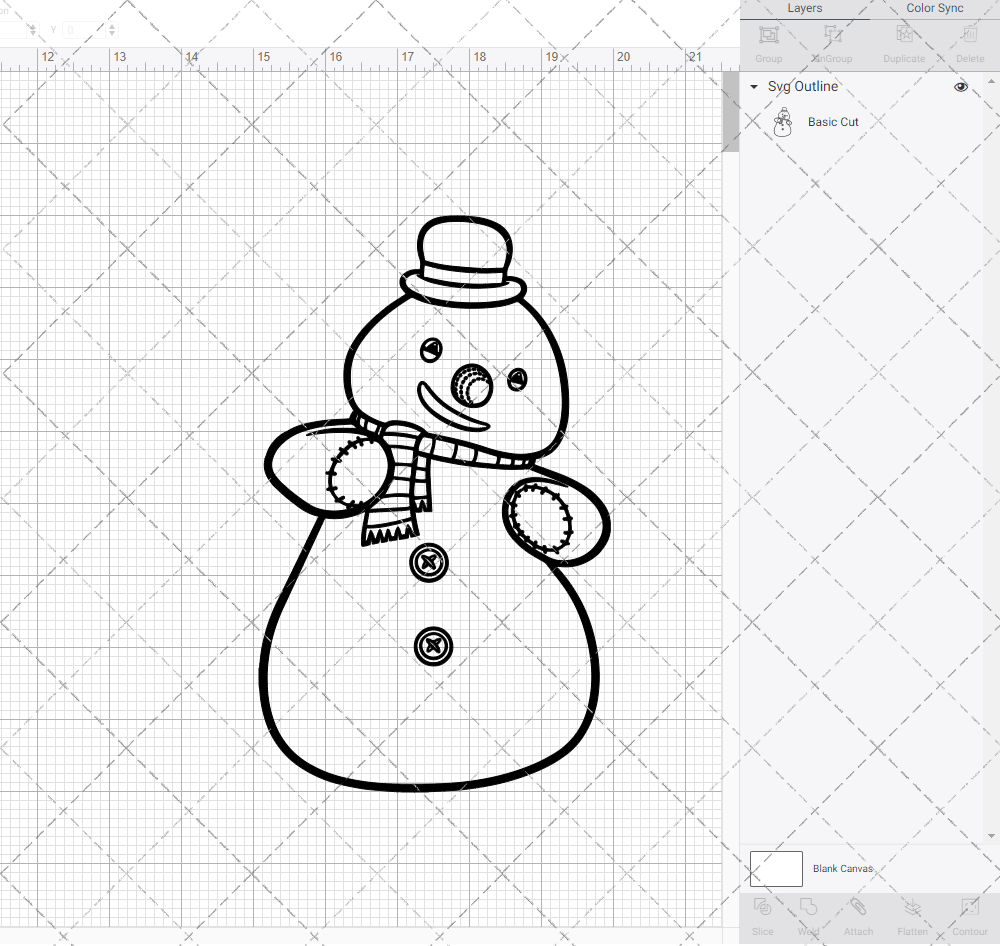Click the Blank Canvas color swatch
1000x946 pixels.
776,868
